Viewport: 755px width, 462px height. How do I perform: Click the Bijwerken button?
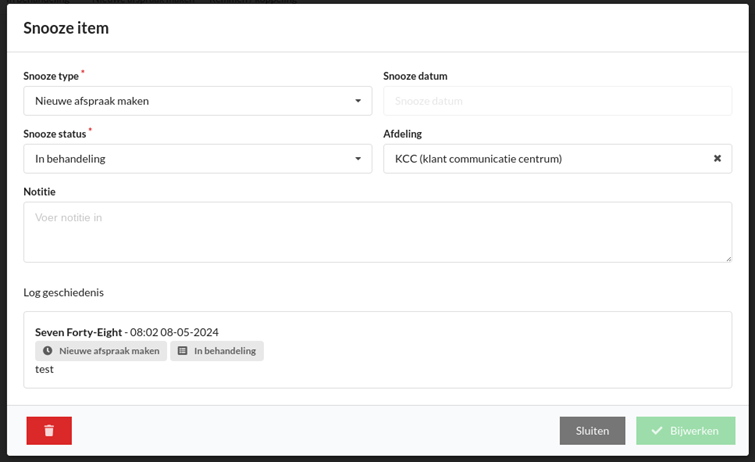[686, 431]
